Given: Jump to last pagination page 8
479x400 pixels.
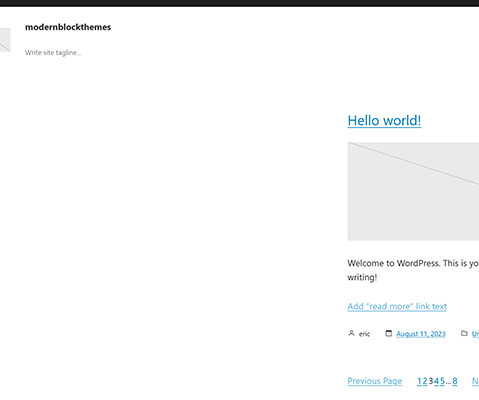Looking at the screenshot, I should click(x=455, y=381).
